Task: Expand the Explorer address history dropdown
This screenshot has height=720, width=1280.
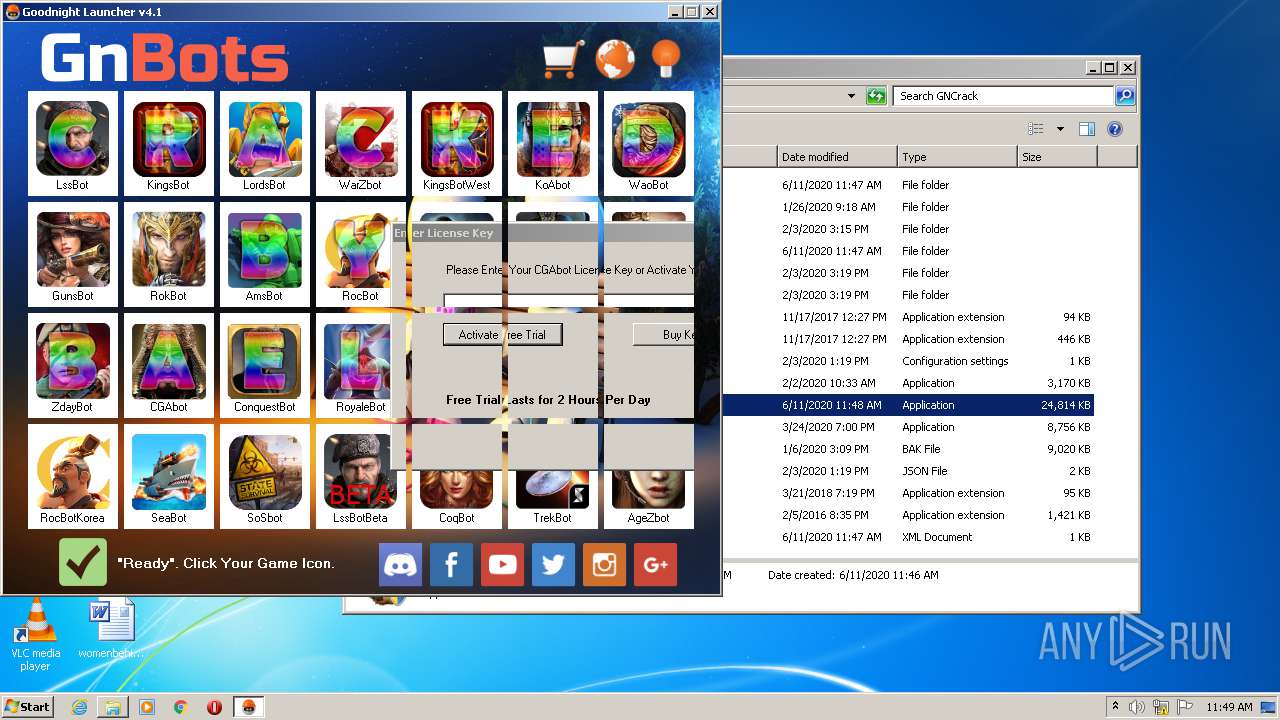Action: [851, 96]
